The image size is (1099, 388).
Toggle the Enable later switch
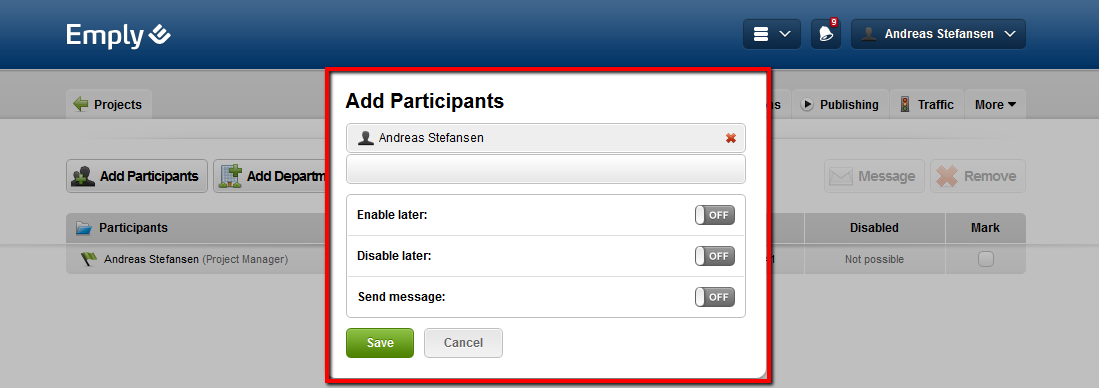point(715,215)
